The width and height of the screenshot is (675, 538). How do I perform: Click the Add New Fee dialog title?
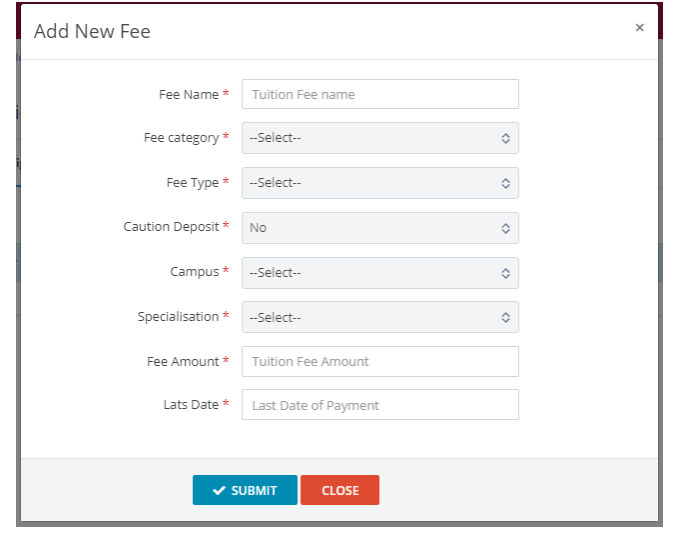click(x=92, y=31)
